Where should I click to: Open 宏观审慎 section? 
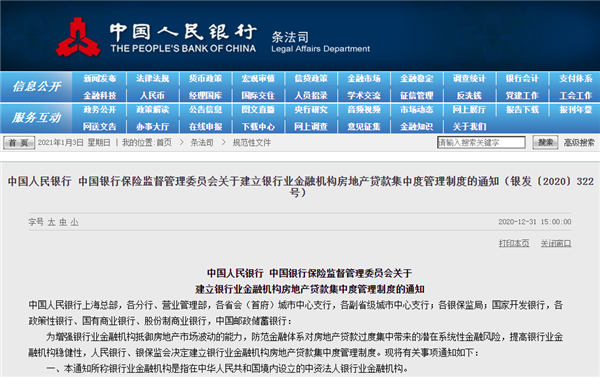[258, 78]
